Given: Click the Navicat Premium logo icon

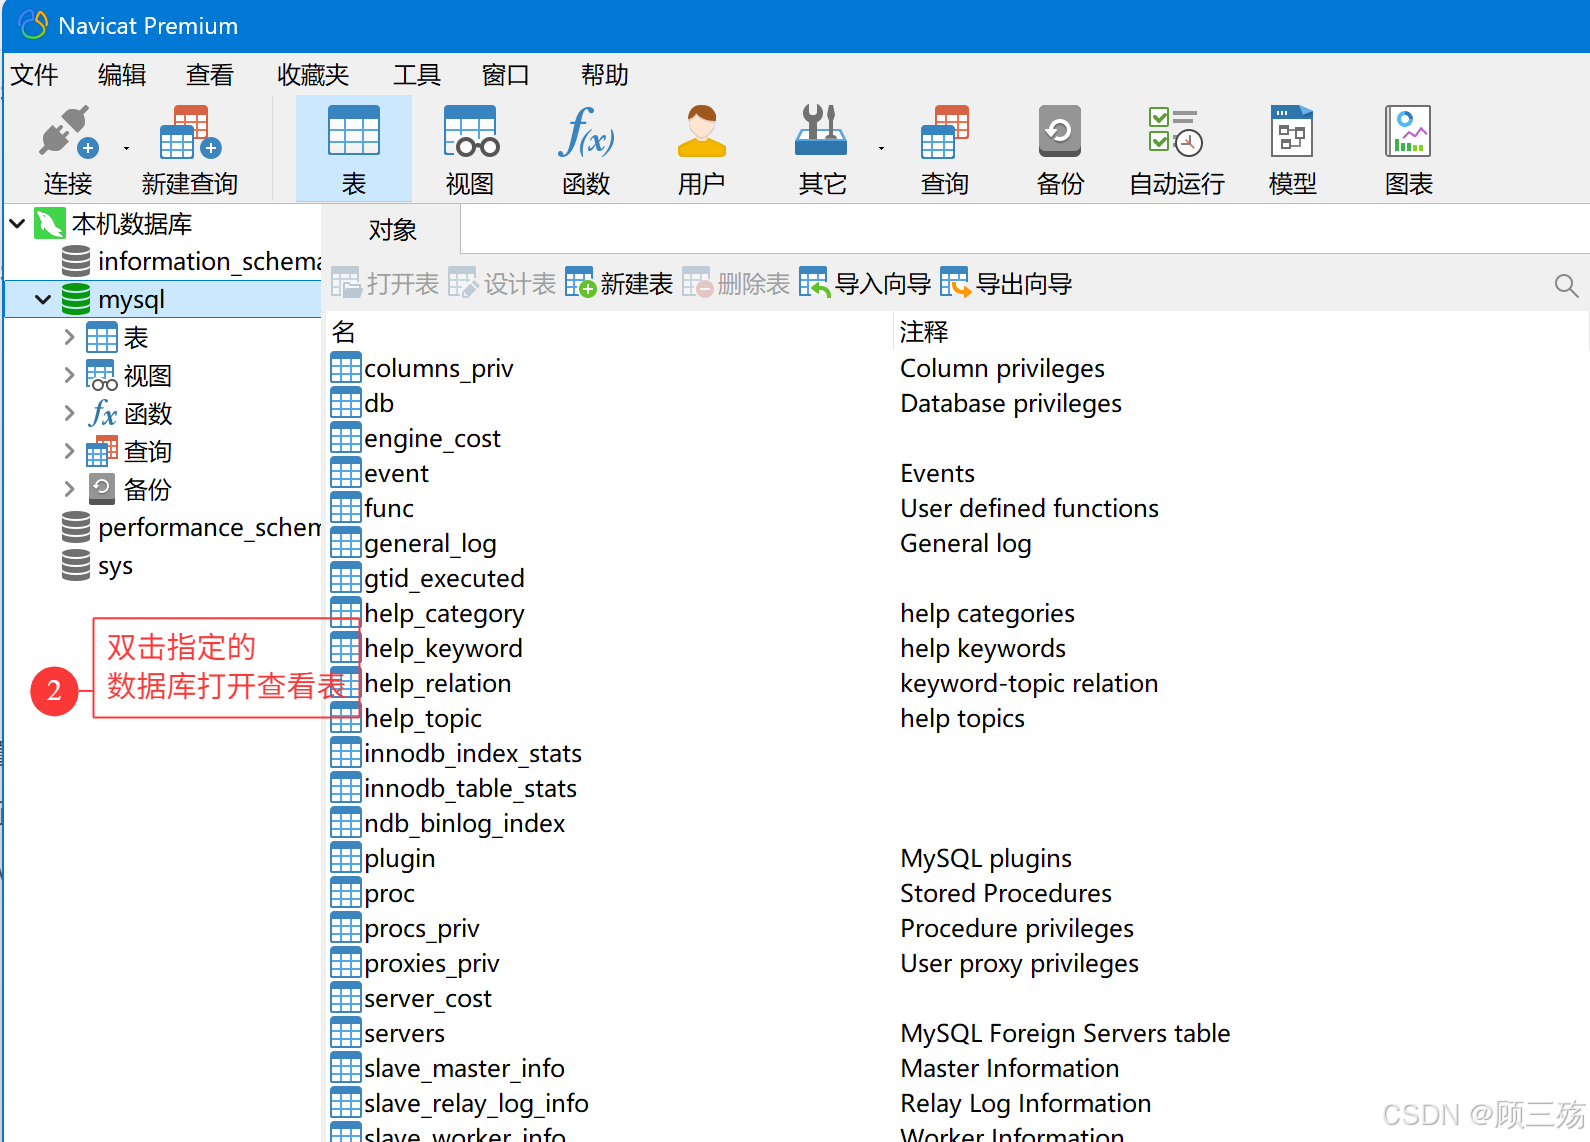Looking at the screenshot, I should click(x=33, y=25).
